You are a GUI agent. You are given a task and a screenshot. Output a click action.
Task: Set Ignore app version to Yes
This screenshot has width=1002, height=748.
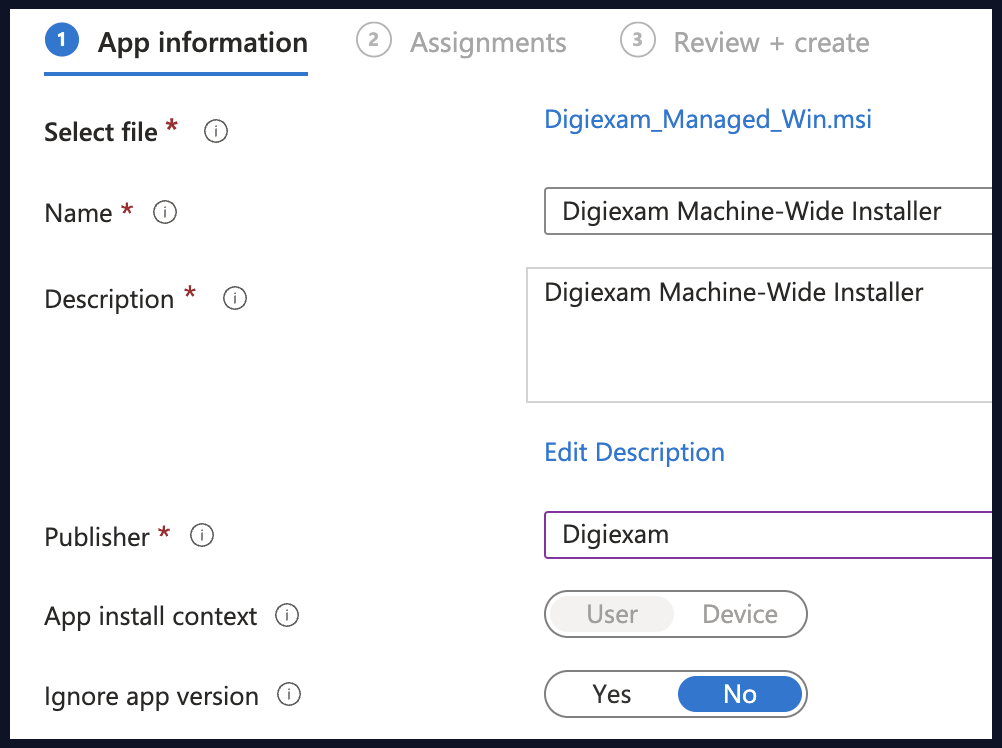(612, 694)
